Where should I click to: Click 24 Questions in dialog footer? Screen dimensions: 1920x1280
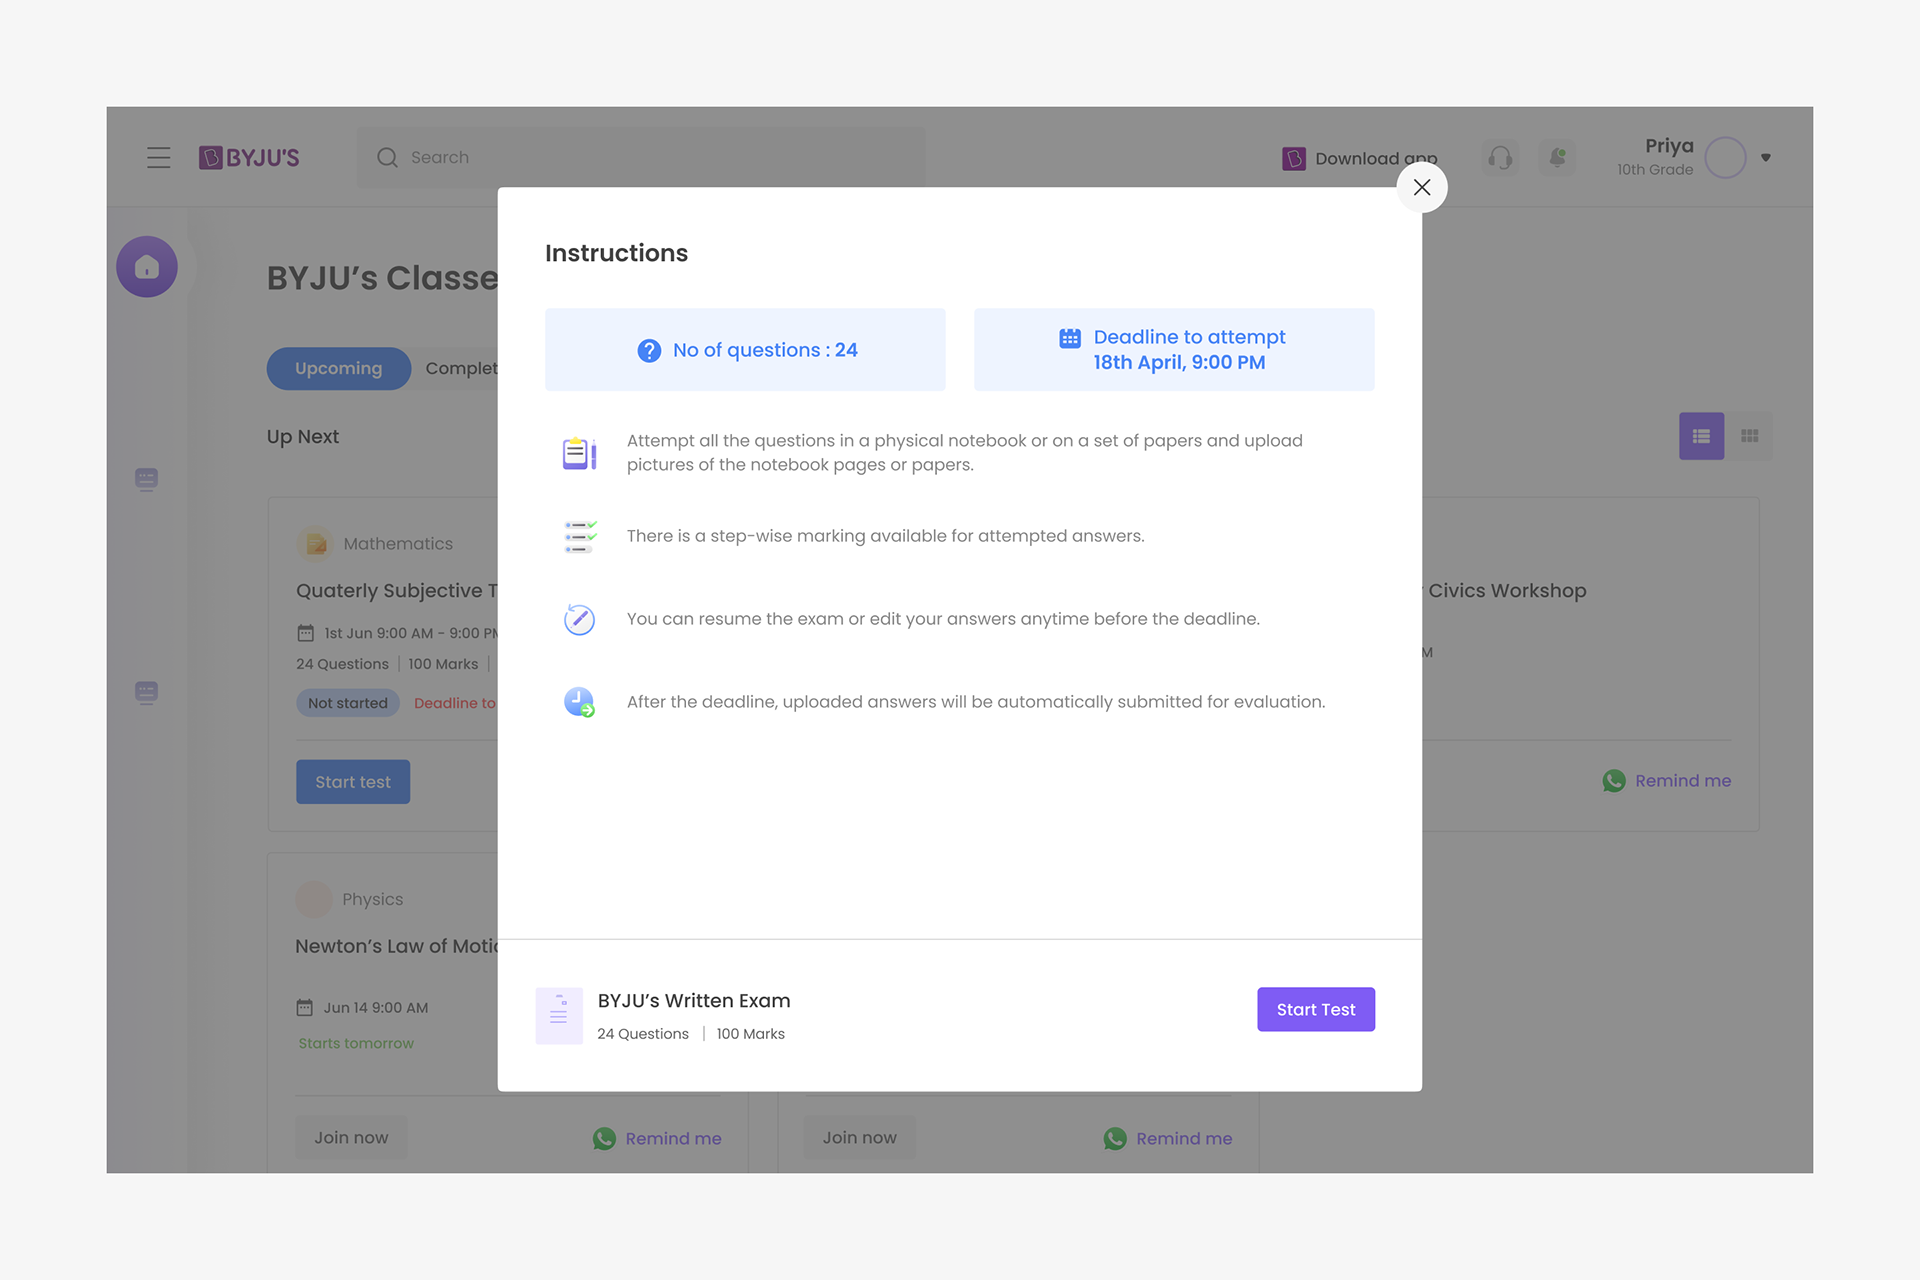pyautogui.click(x=643, y=1034)
